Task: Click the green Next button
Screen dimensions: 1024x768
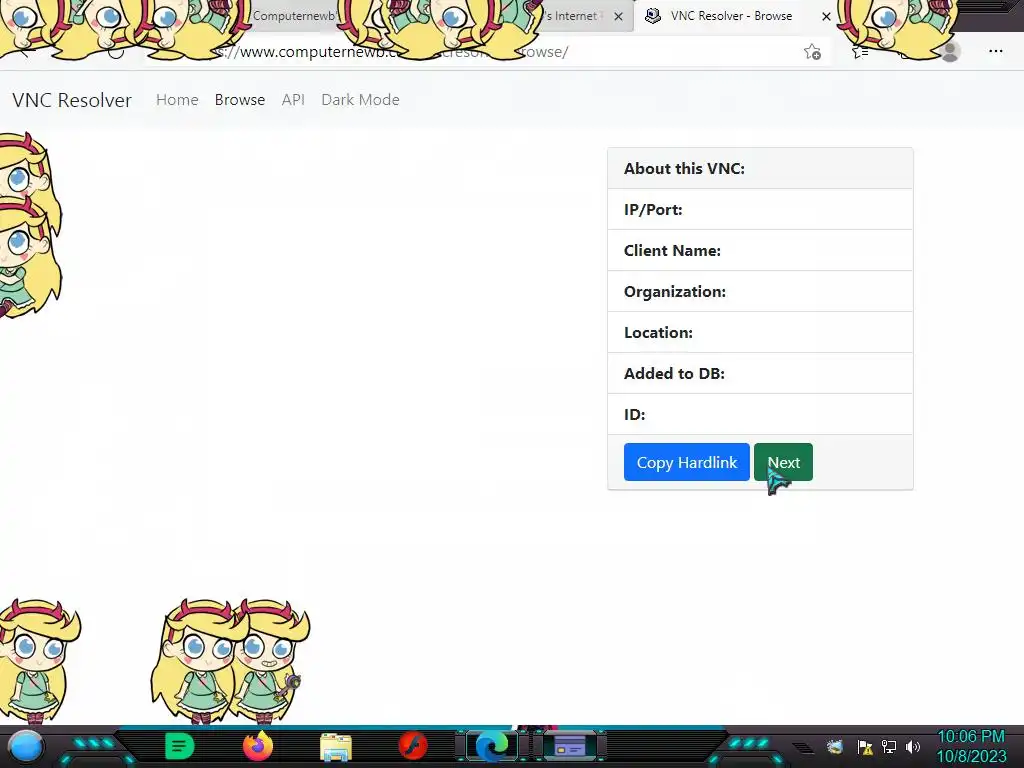Action: 783,462
